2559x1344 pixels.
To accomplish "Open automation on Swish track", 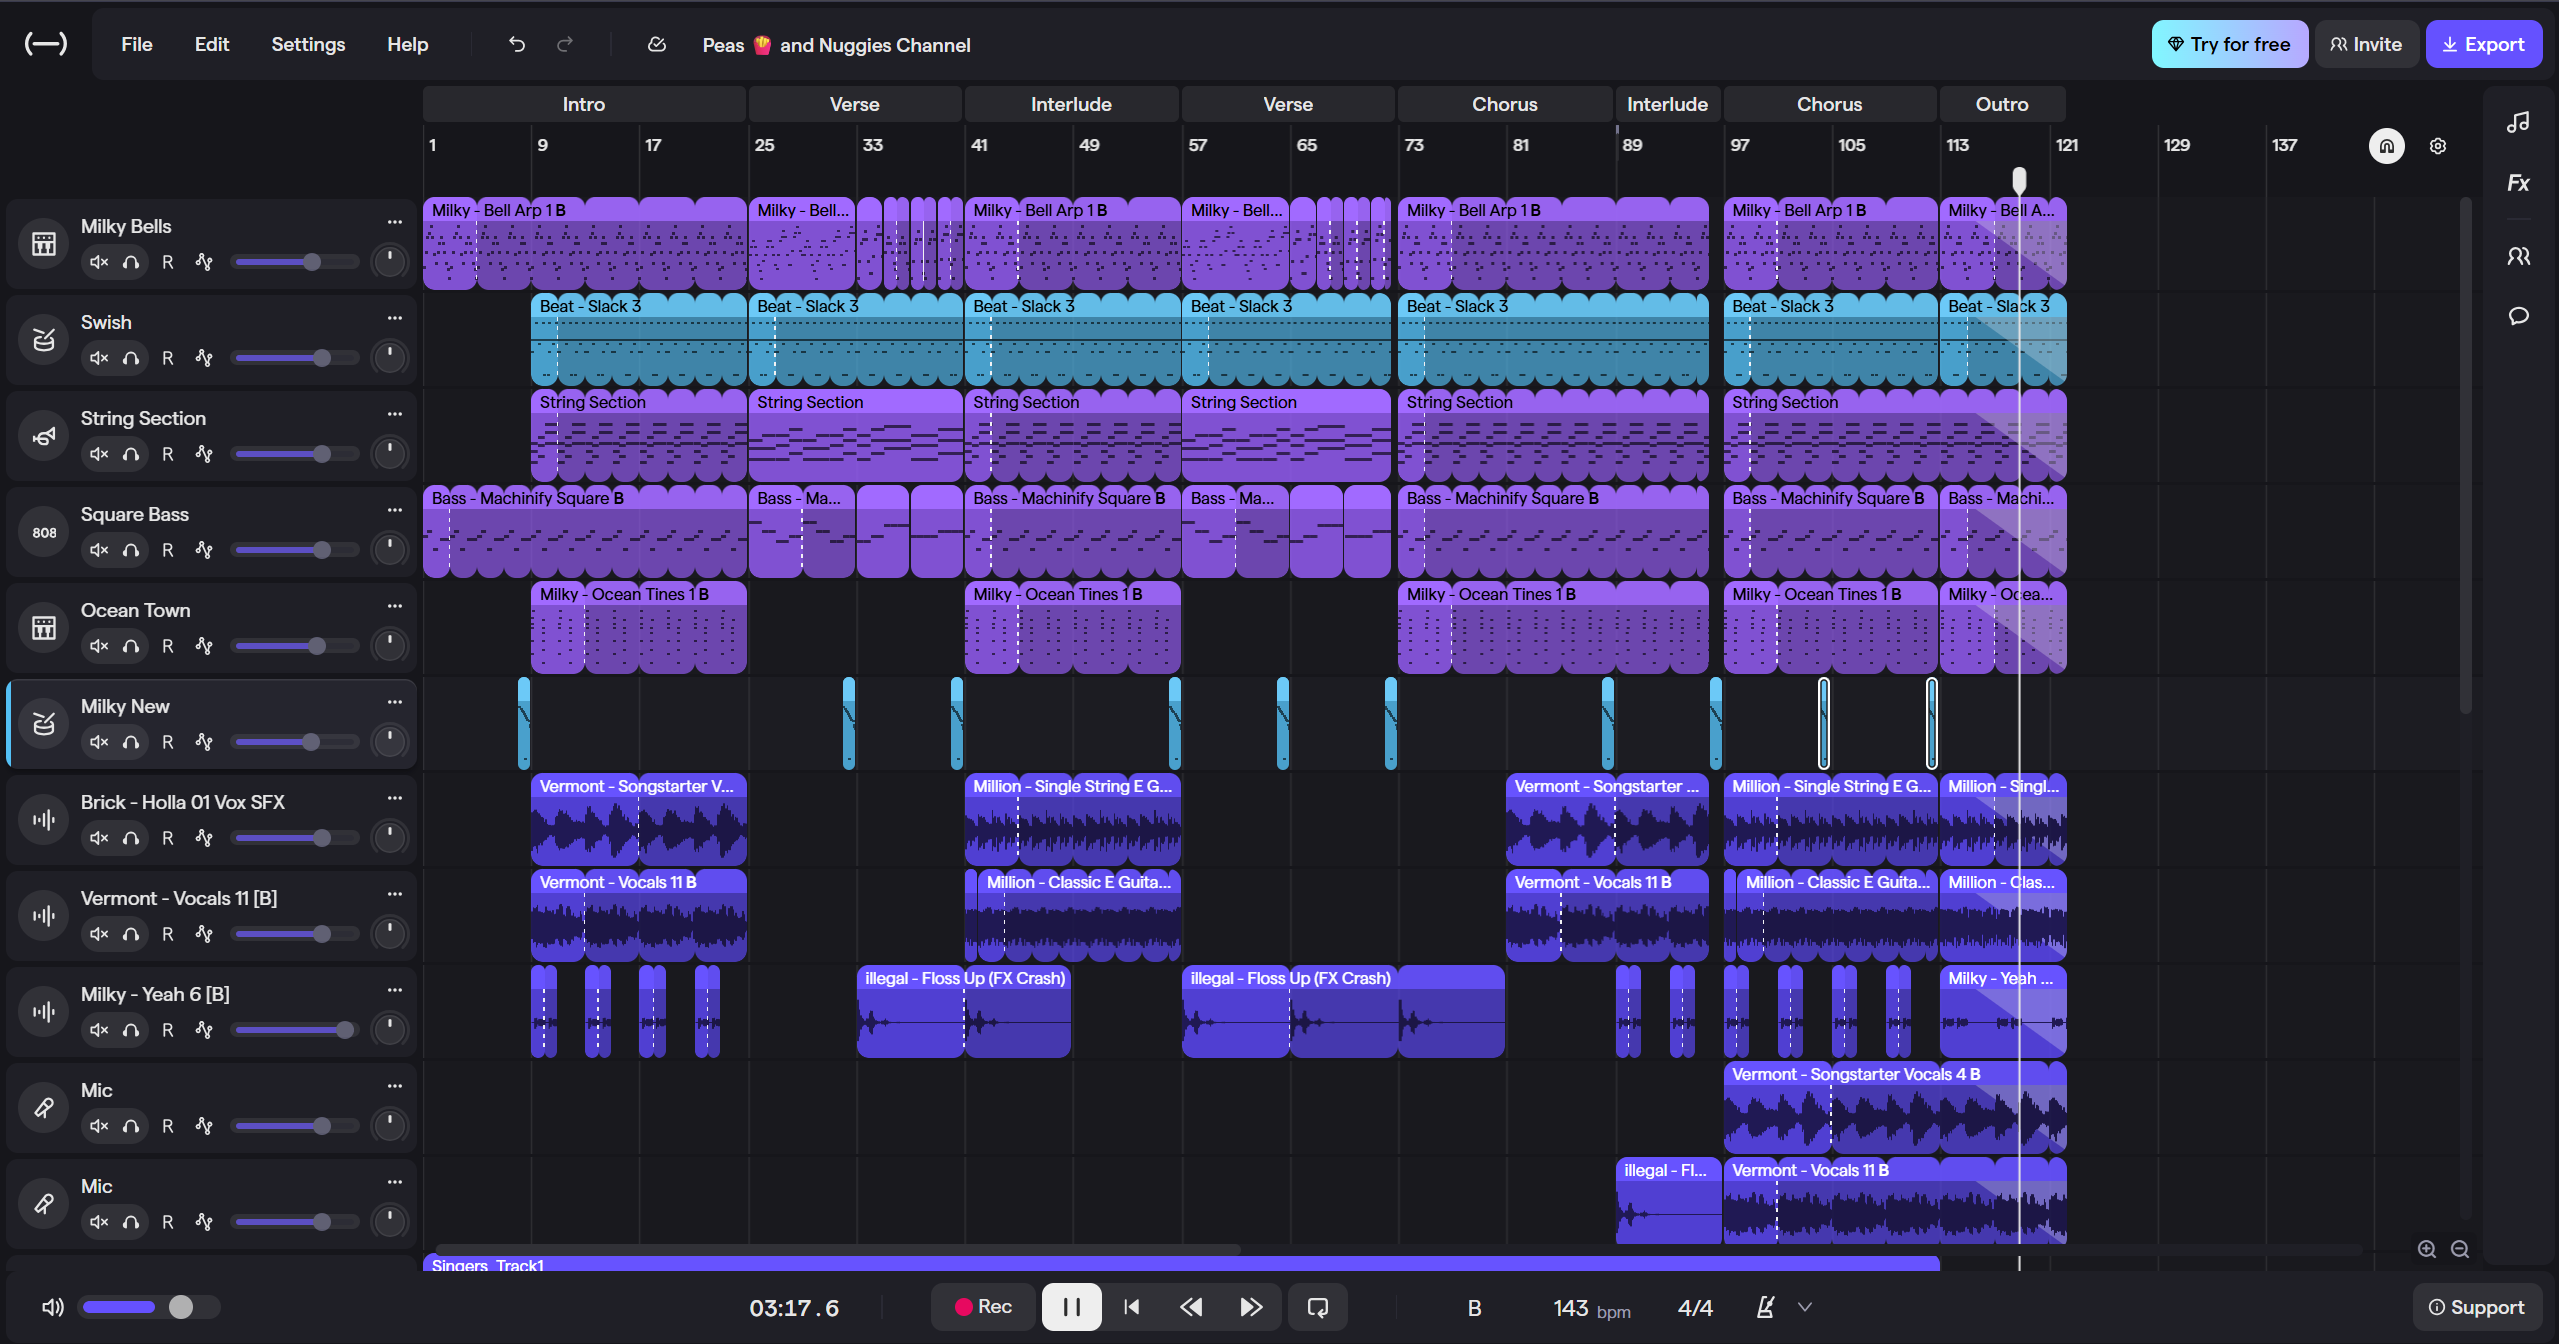I will click(x=204, y=358).
